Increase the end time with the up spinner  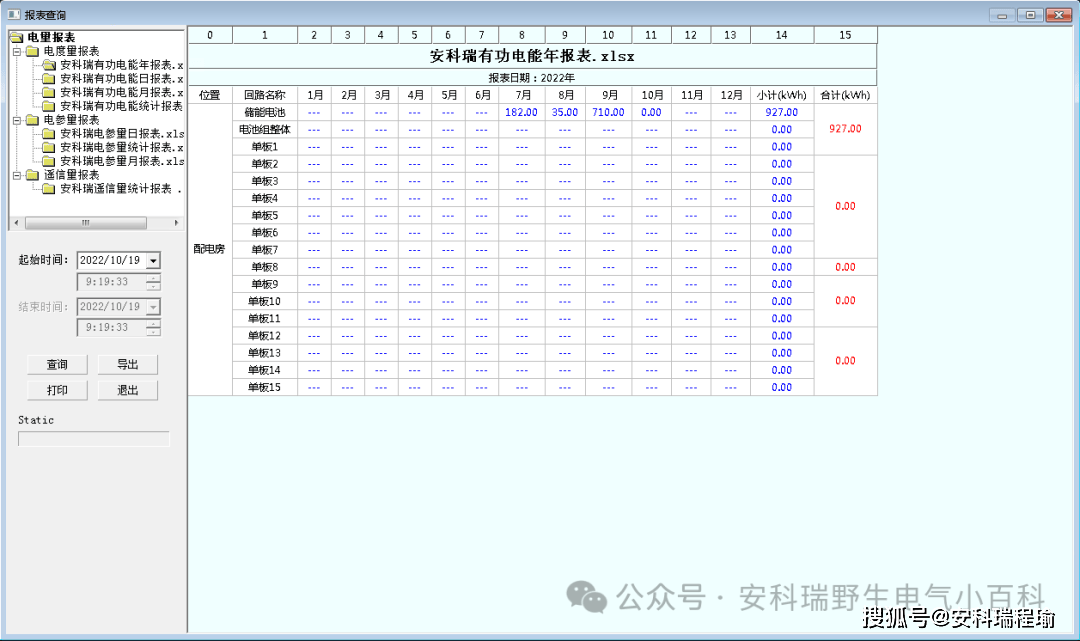coord(154,324)
